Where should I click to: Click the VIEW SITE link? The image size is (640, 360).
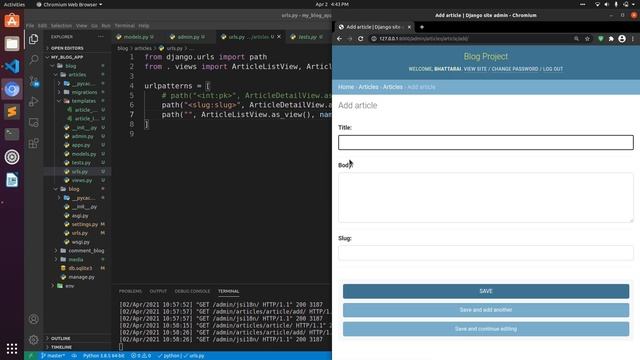[475, 69]
